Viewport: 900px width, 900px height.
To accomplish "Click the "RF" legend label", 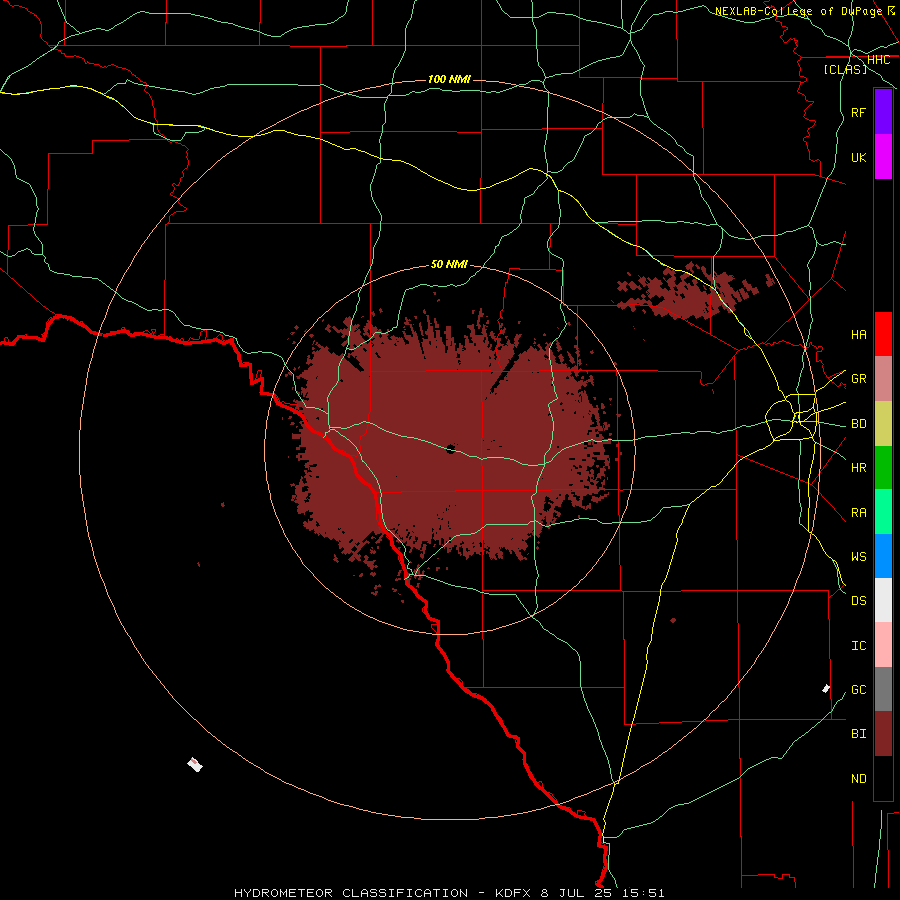I will coord(858,112).
